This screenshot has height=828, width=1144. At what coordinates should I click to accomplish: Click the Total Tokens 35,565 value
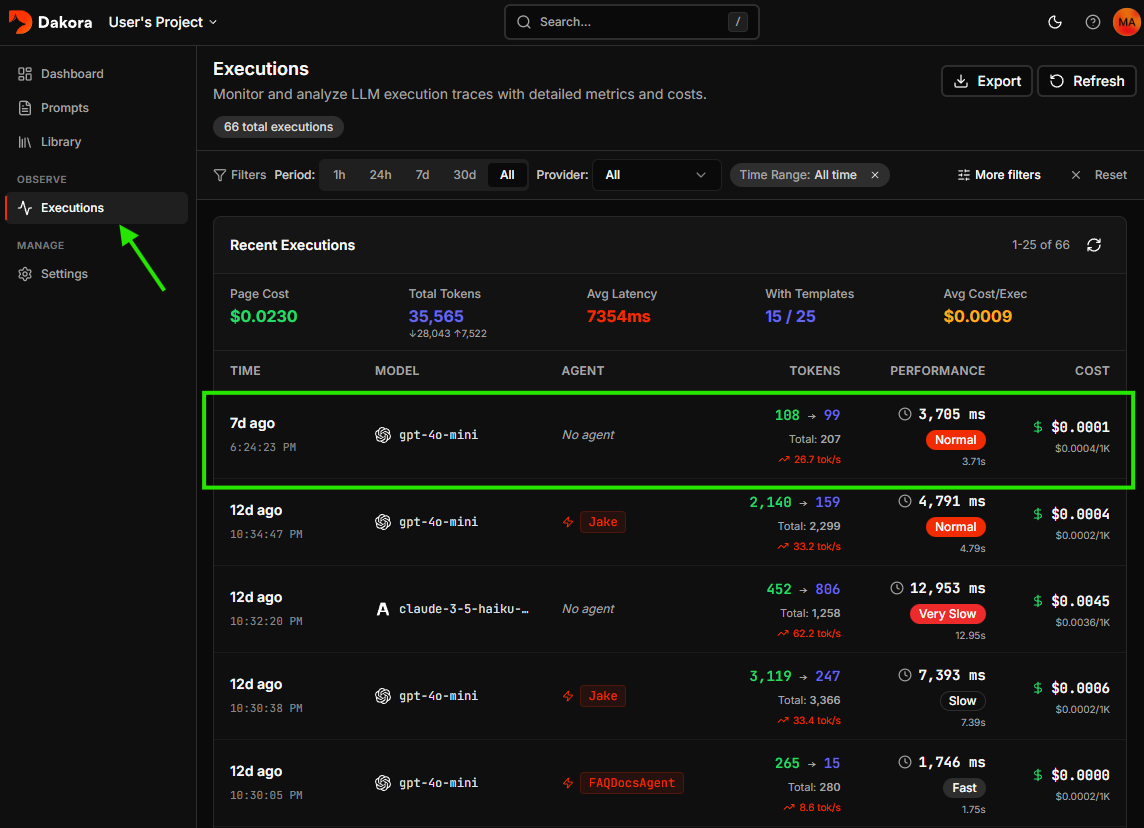pyautogui.click(x=436, y=317)
